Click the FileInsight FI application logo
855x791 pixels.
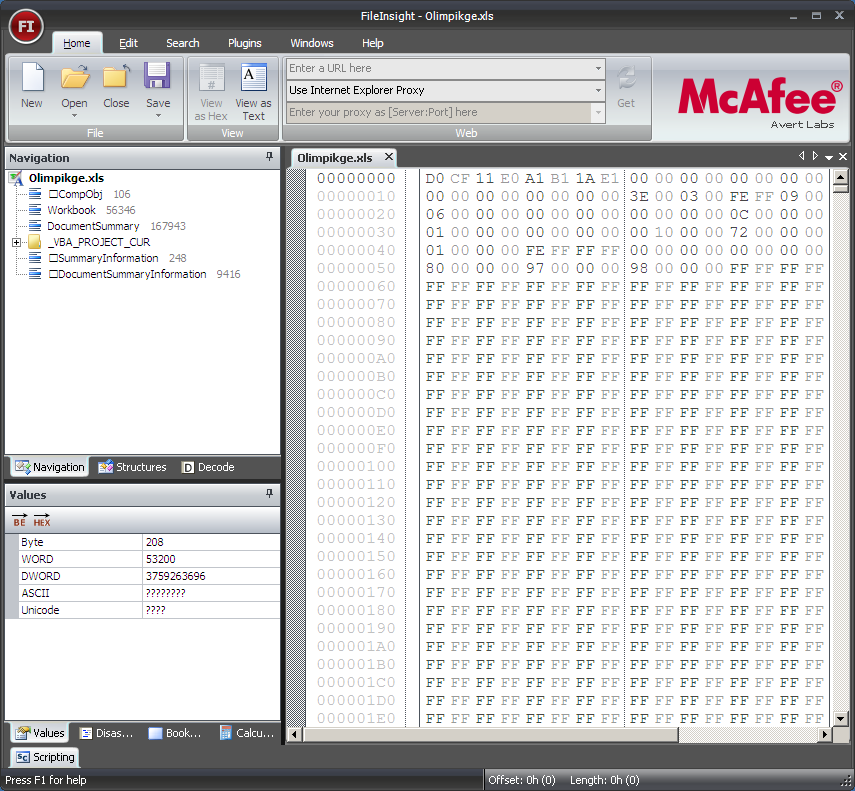26,27
